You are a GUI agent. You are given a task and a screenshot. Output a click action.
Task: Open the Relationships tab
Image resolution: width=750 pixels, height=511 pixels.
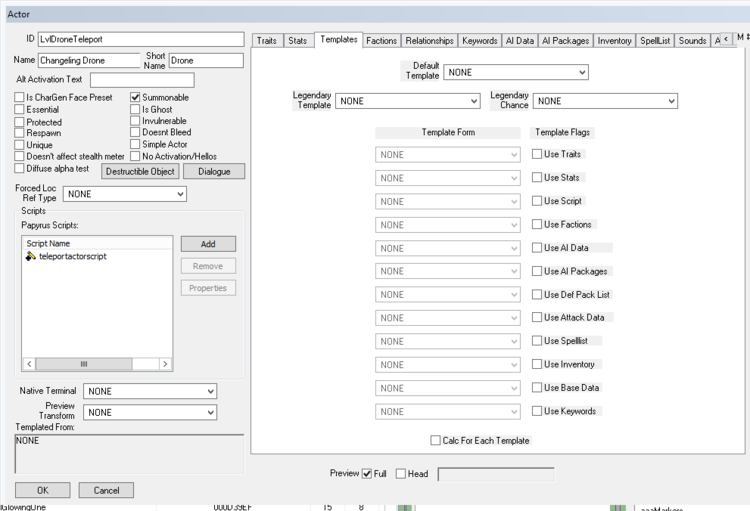pos(430,41)
